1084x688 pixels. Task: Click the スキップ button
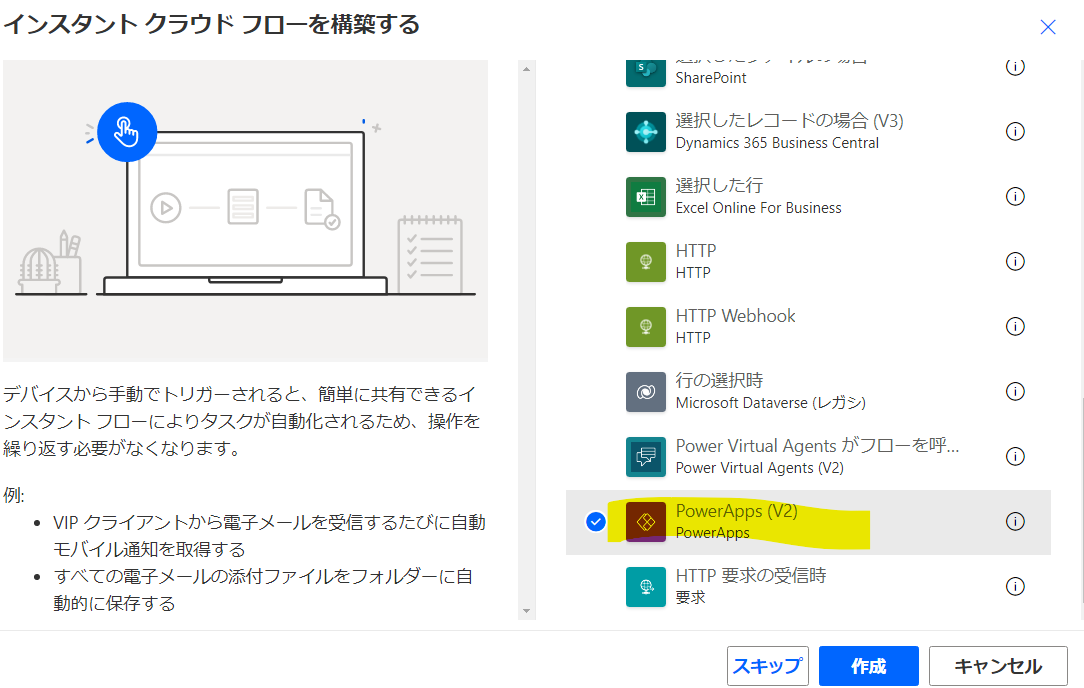tap(767, 666)
